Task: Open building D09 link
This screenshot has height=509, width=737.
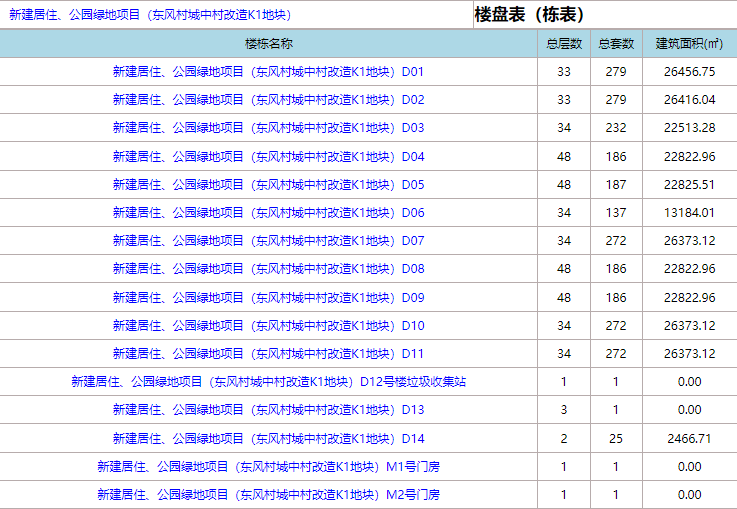Action: click(268, 298)
